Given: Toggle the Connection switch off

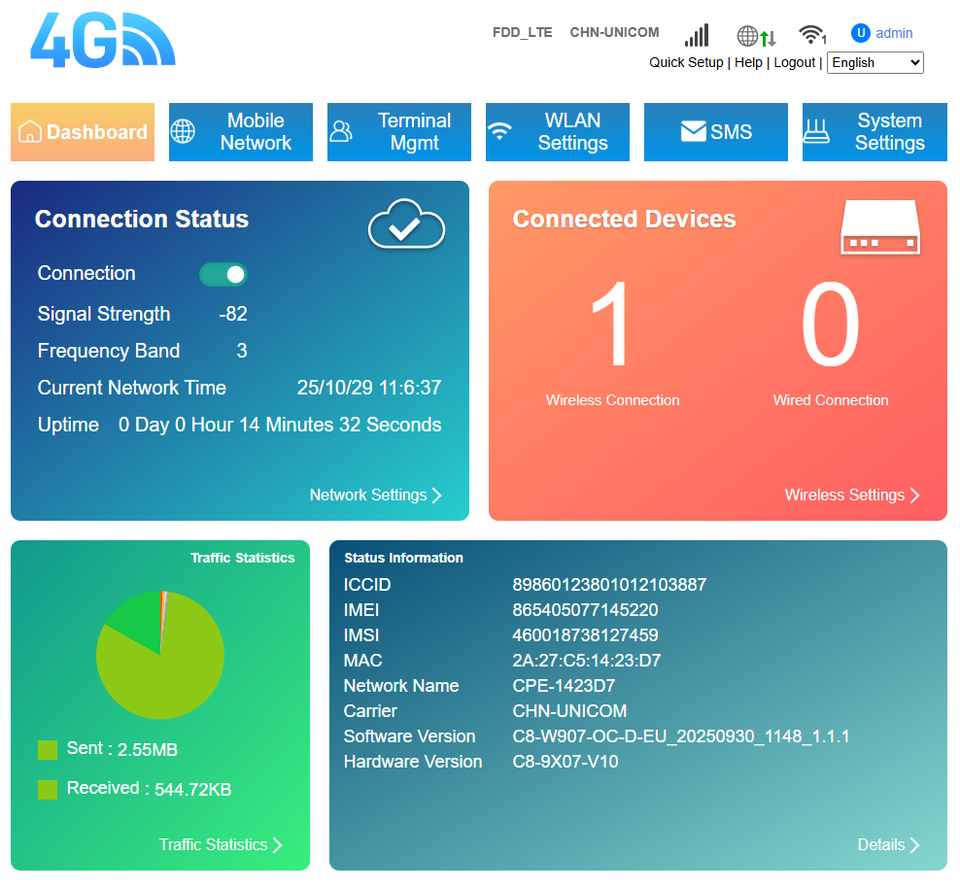Looking at the screenshot, I should [x=223, y=274].
